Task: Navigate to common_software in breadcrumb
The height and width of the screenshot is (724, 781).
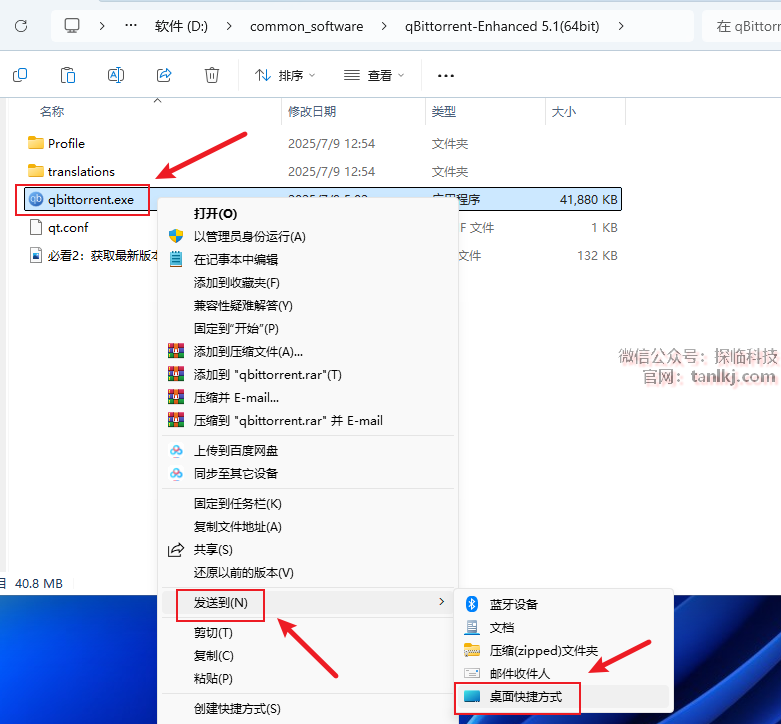Action: (306, 26)
